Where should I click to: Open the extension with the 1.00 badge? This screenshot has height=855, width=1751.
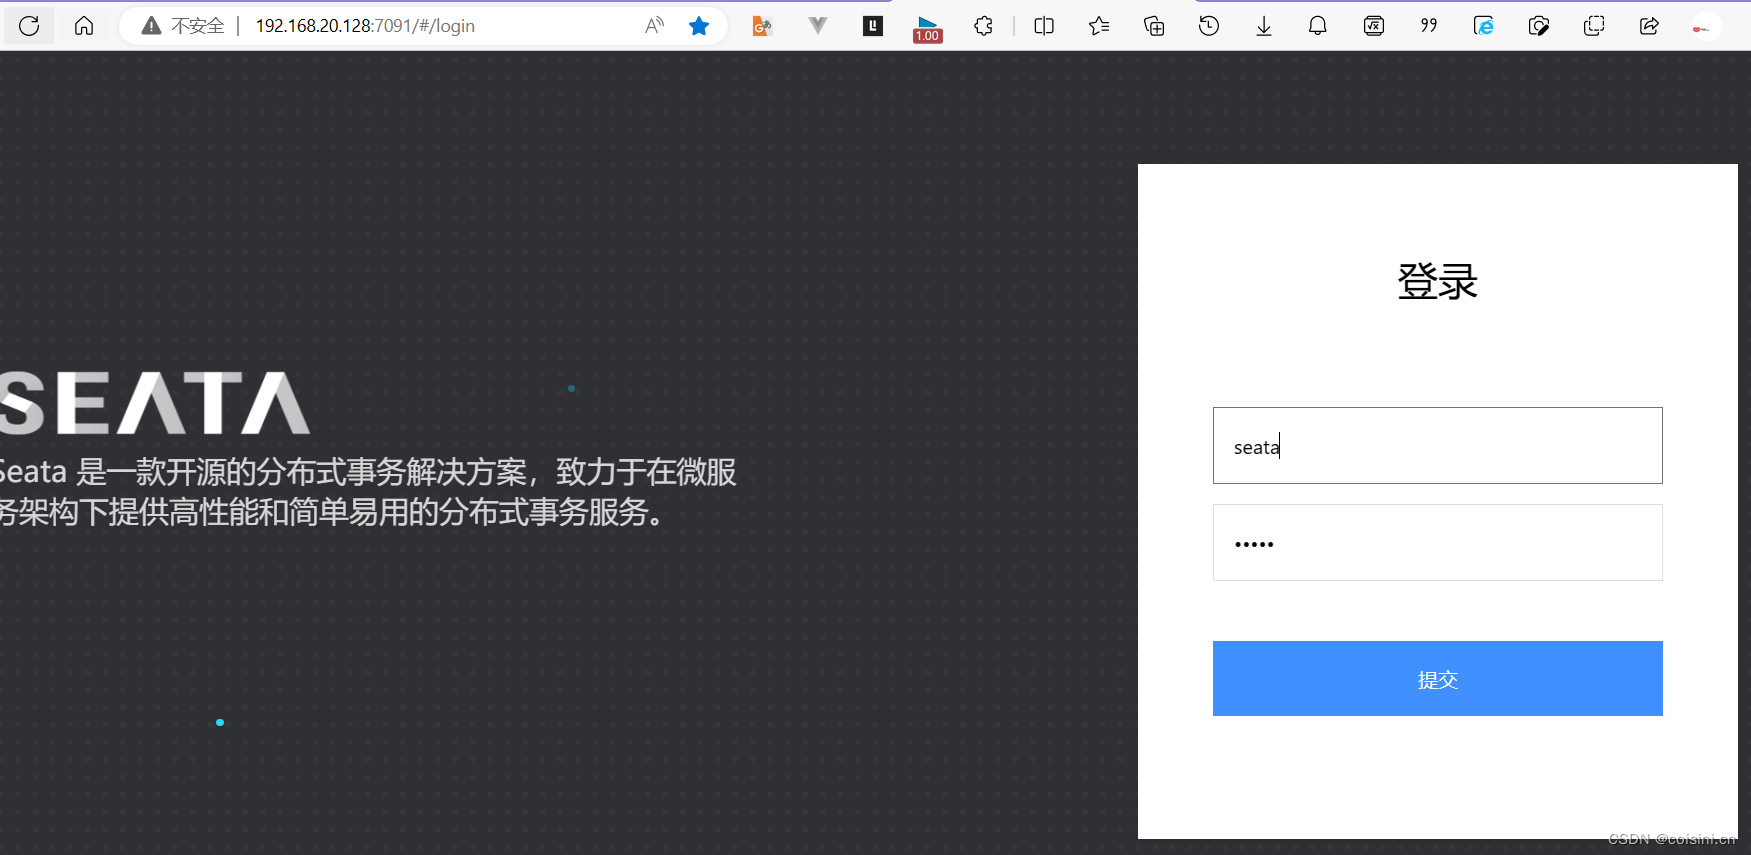[928, 28]
